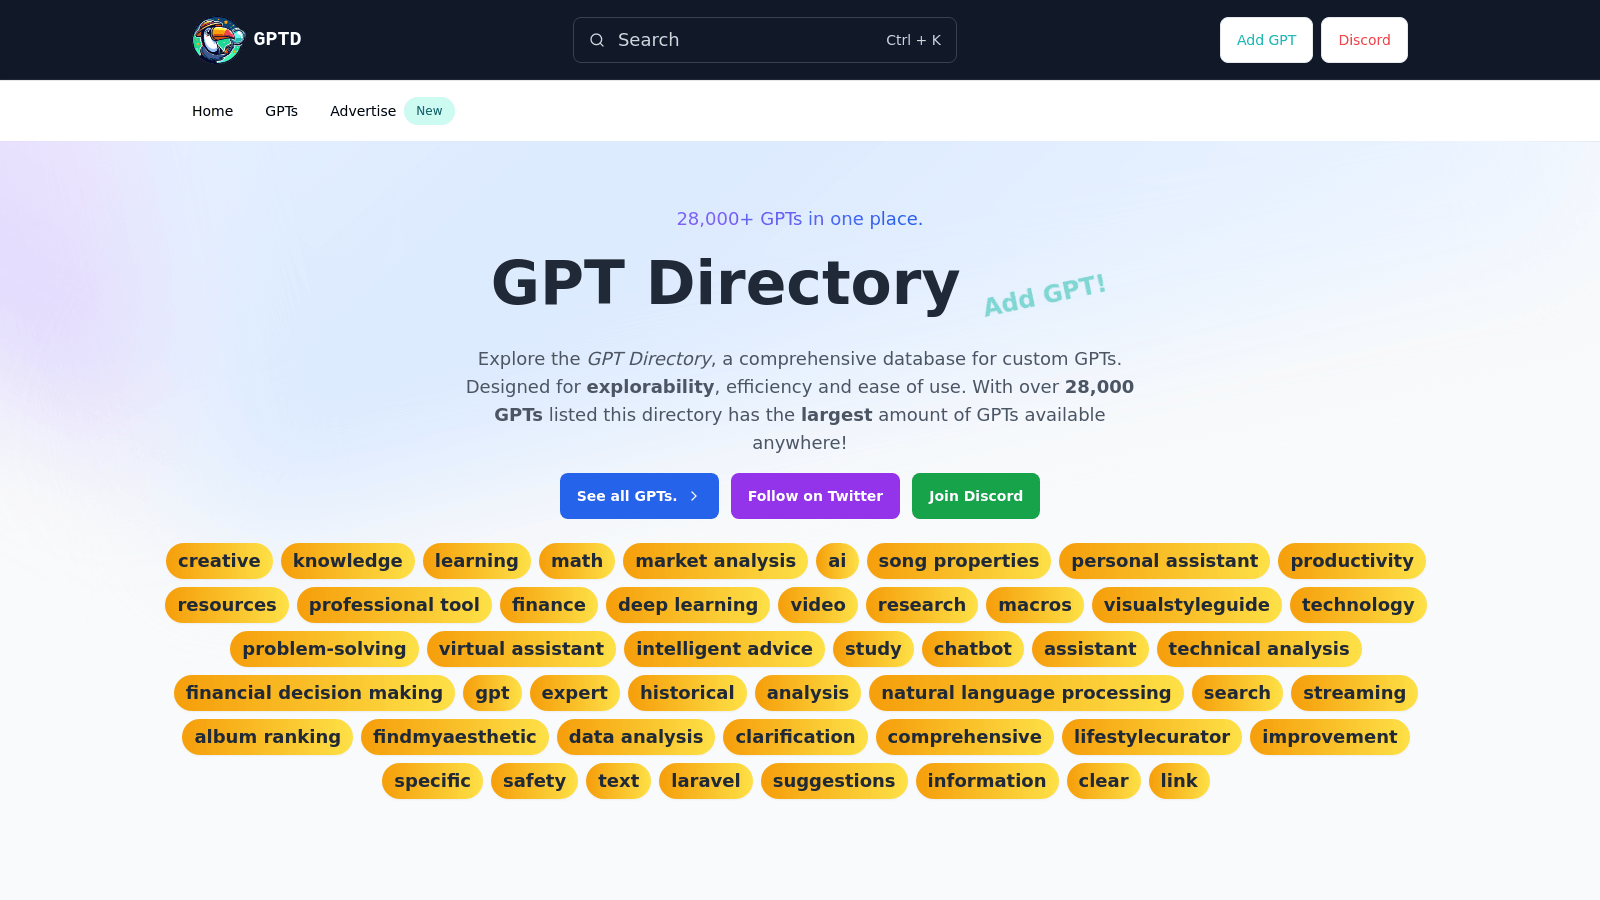Select the math tag
This screenshot has height=900, width=1600.
[577, 561]
